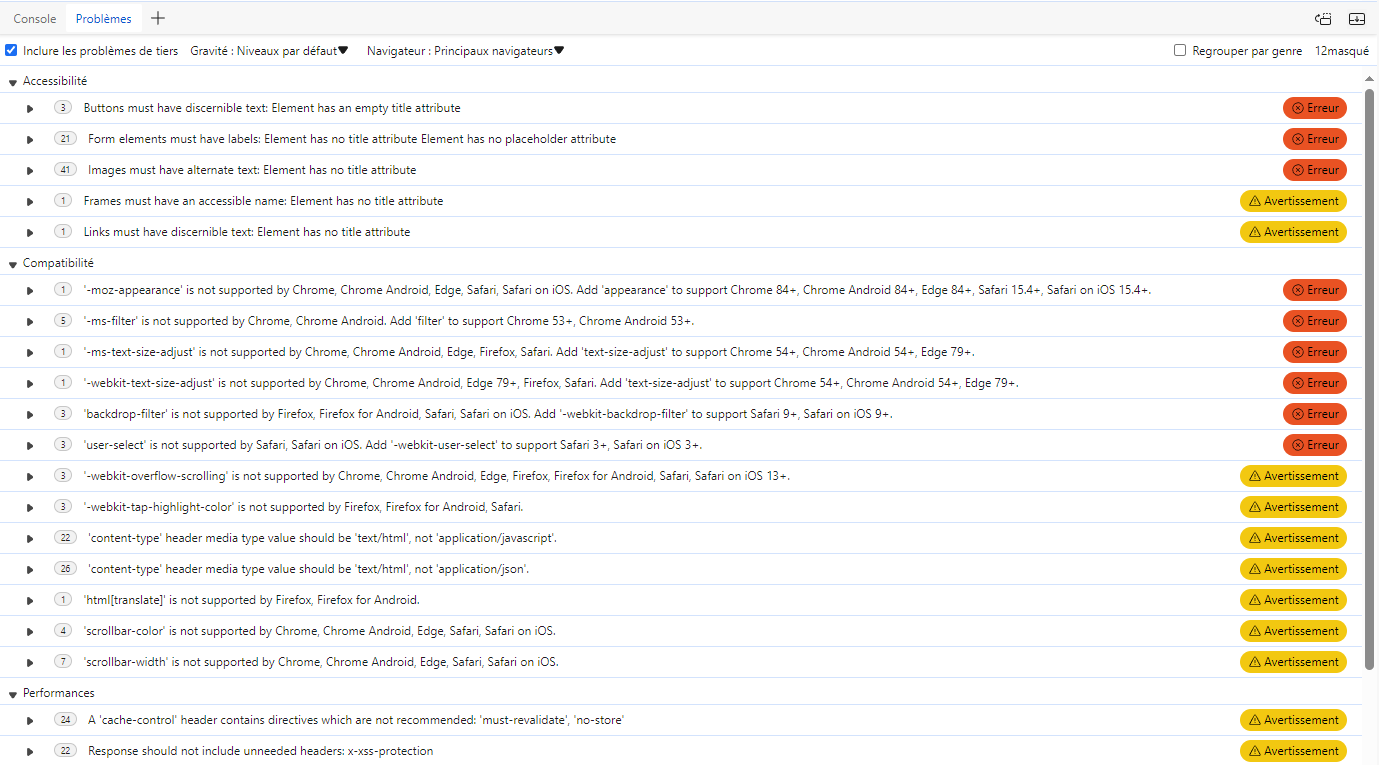This screenshot has width=1379, height=765.
Task: Select the 'content-type' issue text mentioning 'application/javascript'
Action: pyautogui.click(x=322, y=538)
